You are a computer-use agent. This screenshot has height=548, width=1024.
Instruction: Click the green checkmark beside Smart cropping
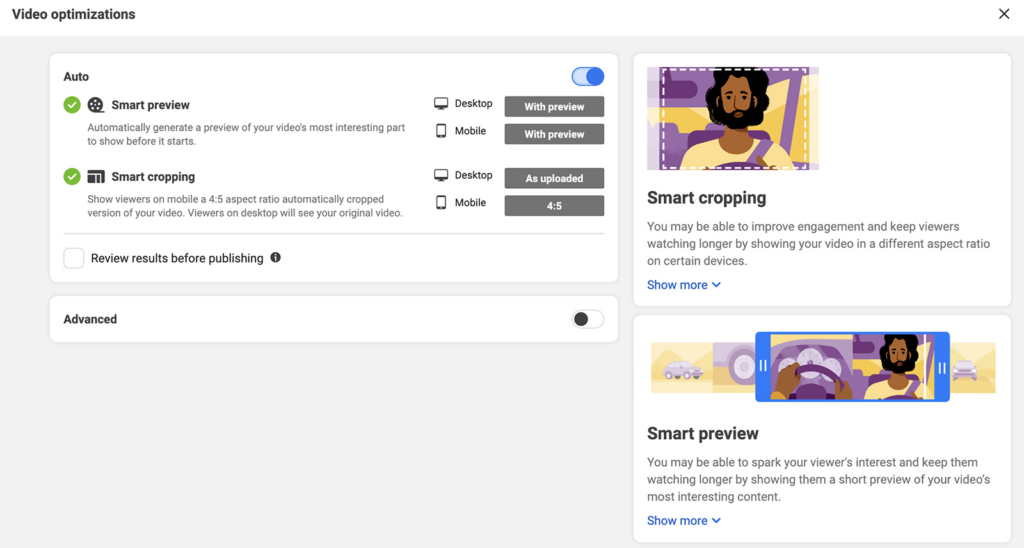tap(72, 177)
